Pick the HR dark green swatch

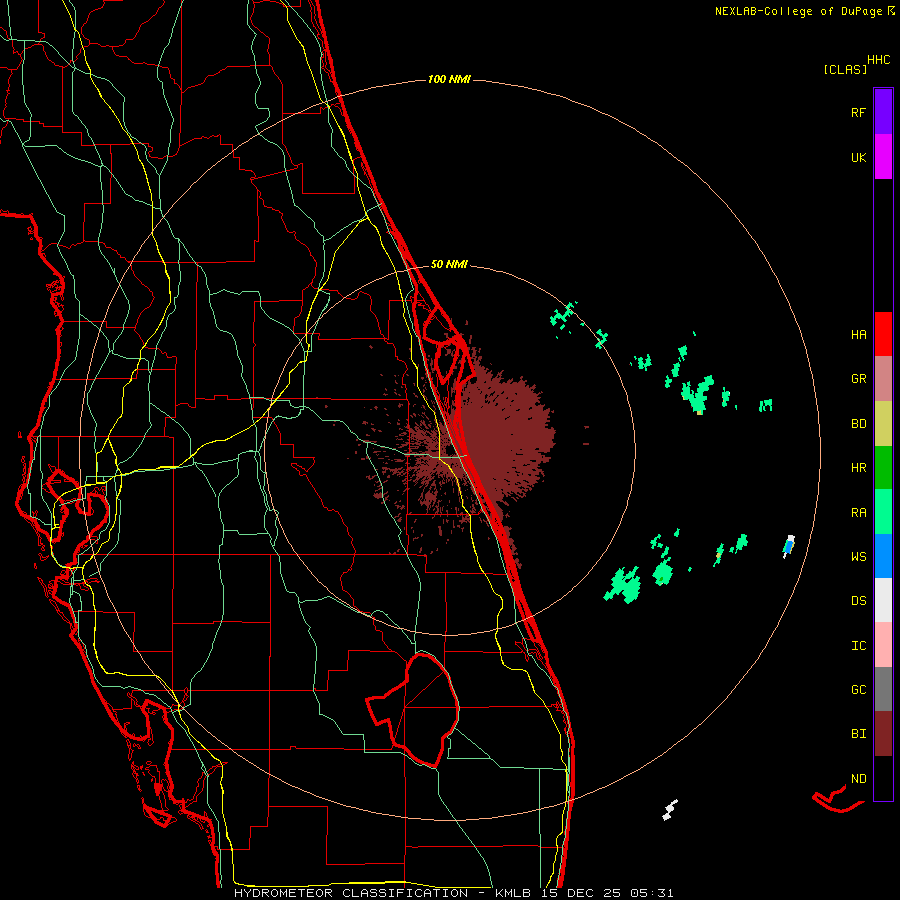click(x=883, y=467)
